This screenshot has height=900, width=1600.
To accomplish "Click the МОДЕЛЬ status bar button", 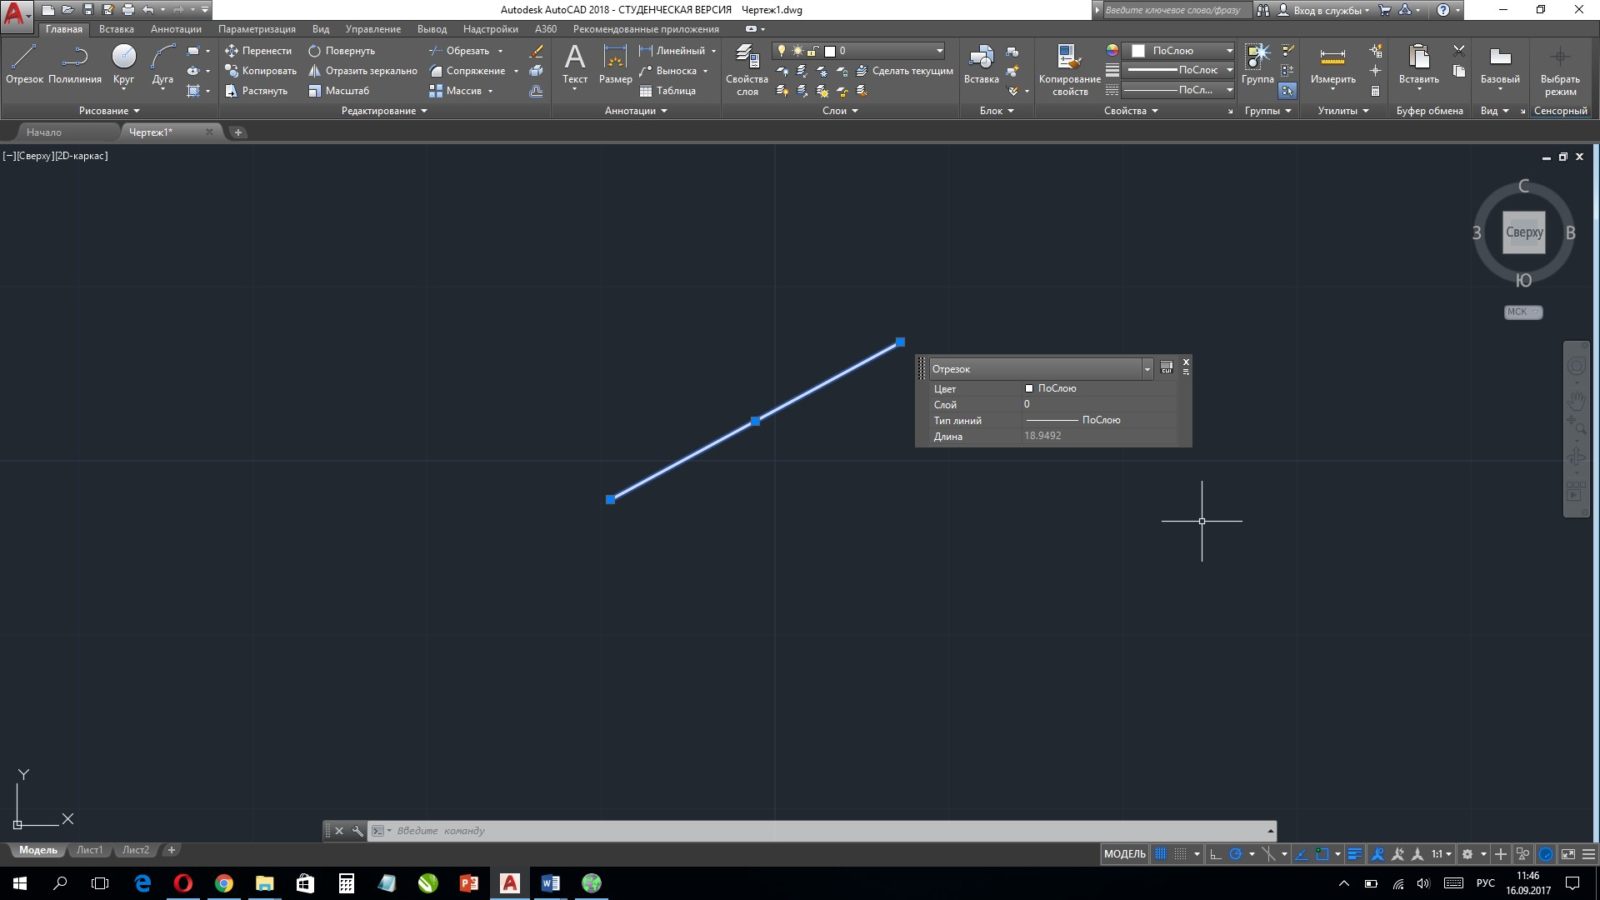I will (x=1125, y=854).
